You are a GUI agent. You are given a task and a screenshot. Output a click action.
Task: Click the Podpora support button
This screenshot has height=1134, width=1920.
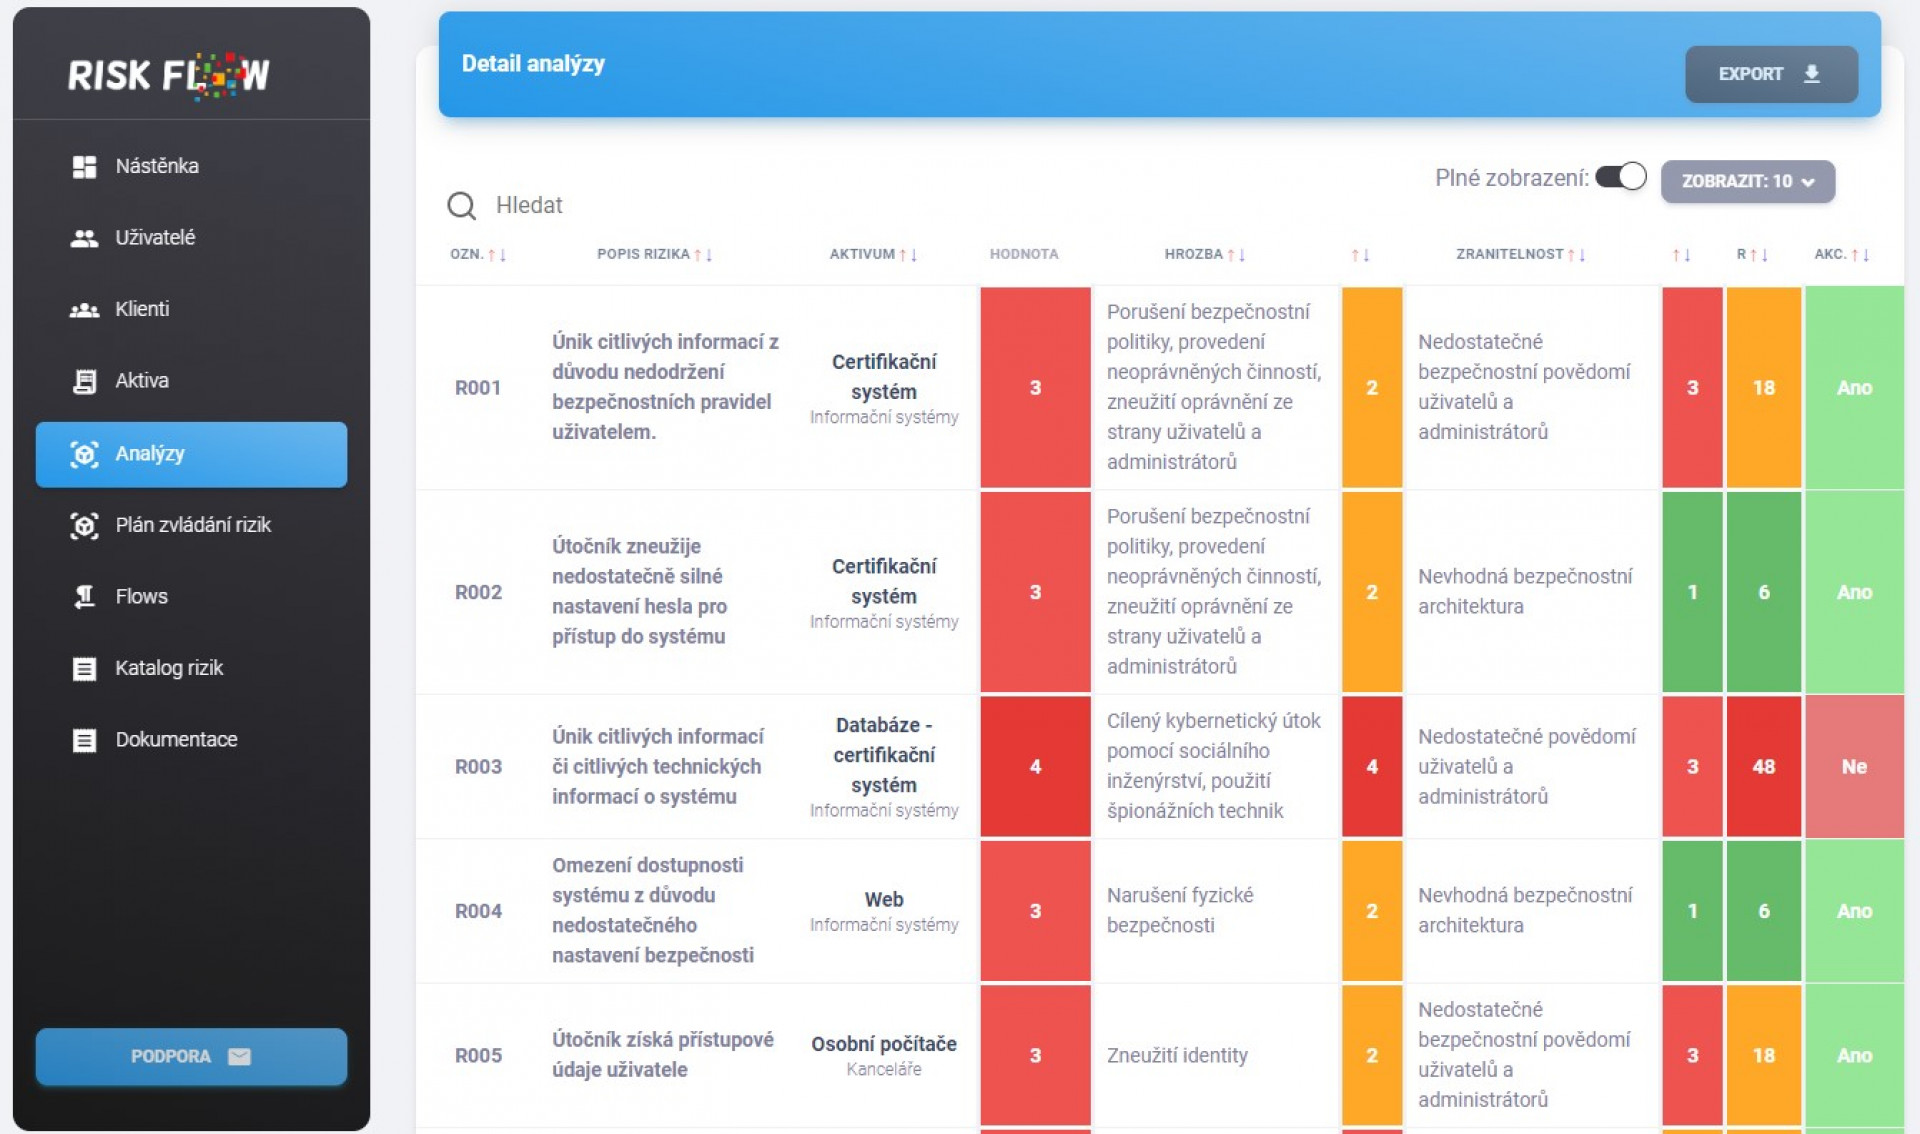pos(191,1056)
